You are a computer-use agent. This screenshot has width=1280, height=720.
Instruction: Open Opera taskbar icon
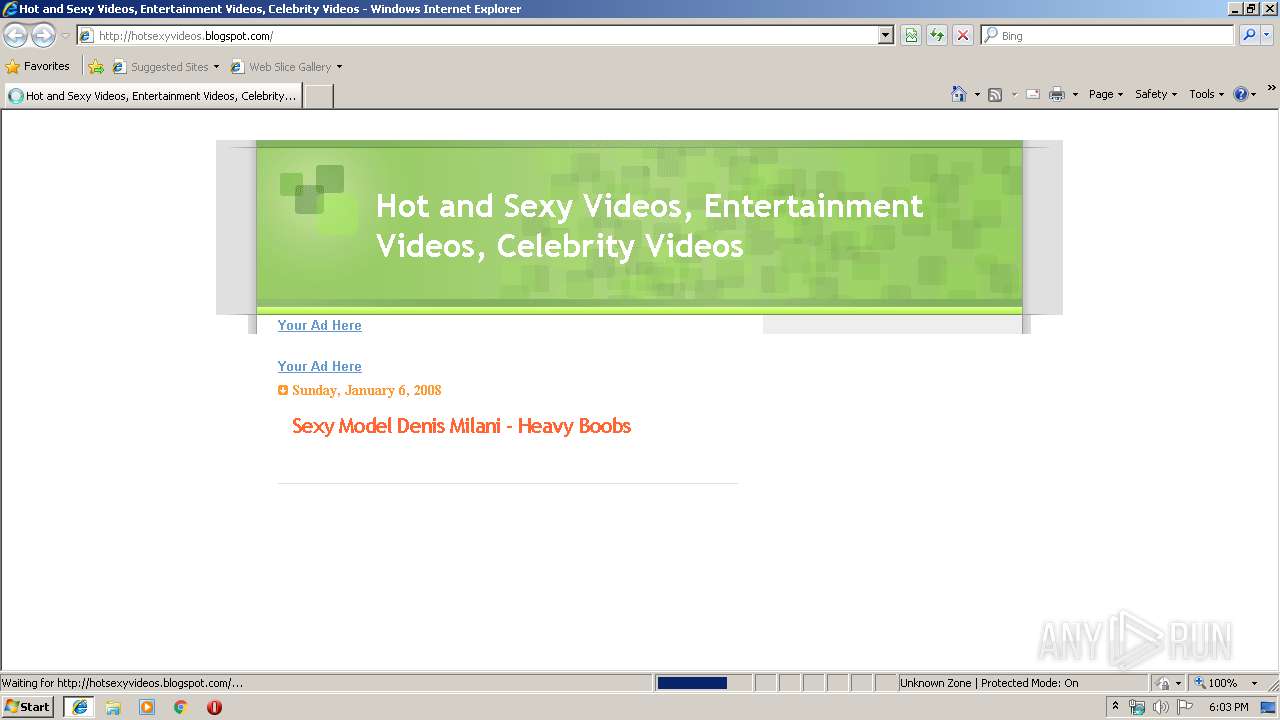pyautogui.click(x=214, y=707)
